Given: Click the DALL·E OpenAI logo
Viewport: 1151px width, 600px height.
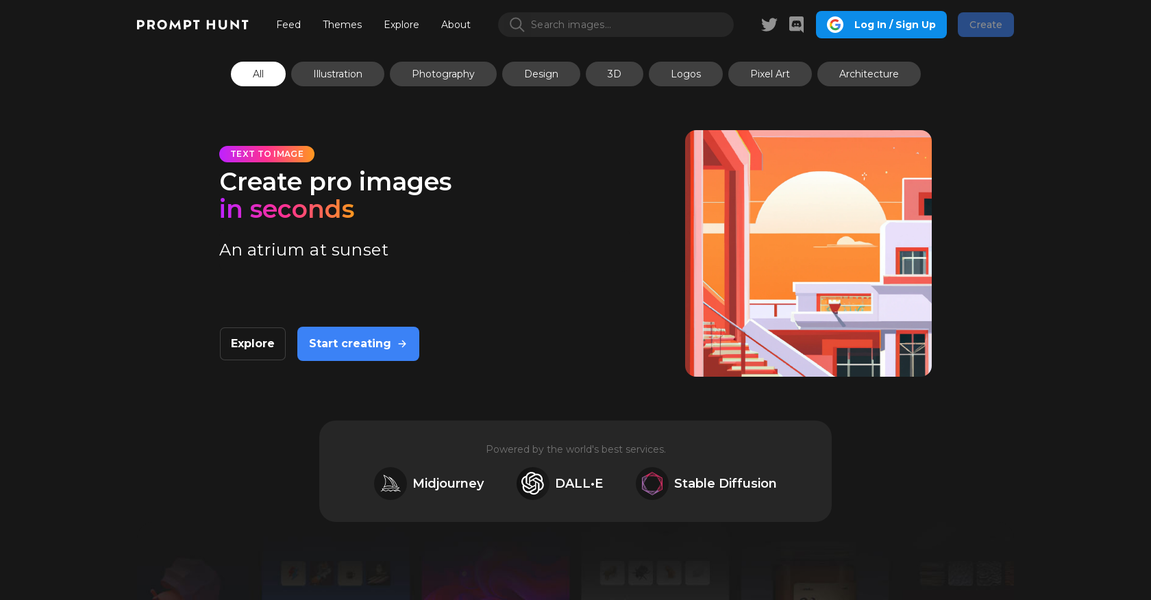Looking at the screenshot, I should click(532, 483).
